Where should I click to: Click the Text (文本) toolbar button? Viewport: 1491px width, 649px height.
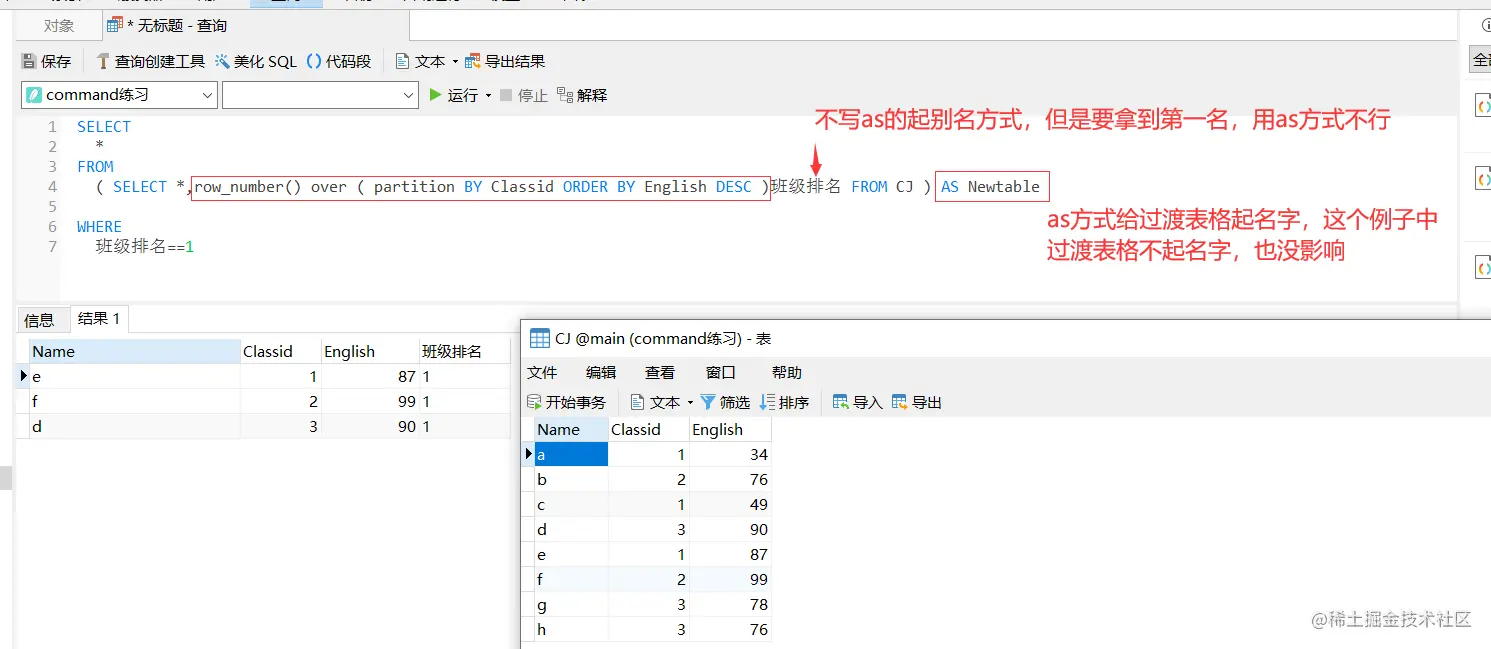tap(420, 61)
